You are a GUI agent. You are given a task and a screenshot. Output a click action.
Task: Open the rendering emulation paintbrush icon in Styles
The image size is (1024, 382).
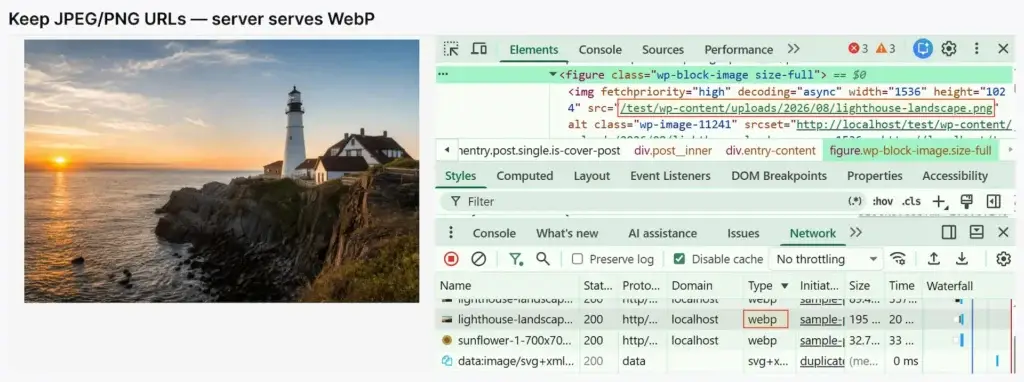click(x=967, y=201)
